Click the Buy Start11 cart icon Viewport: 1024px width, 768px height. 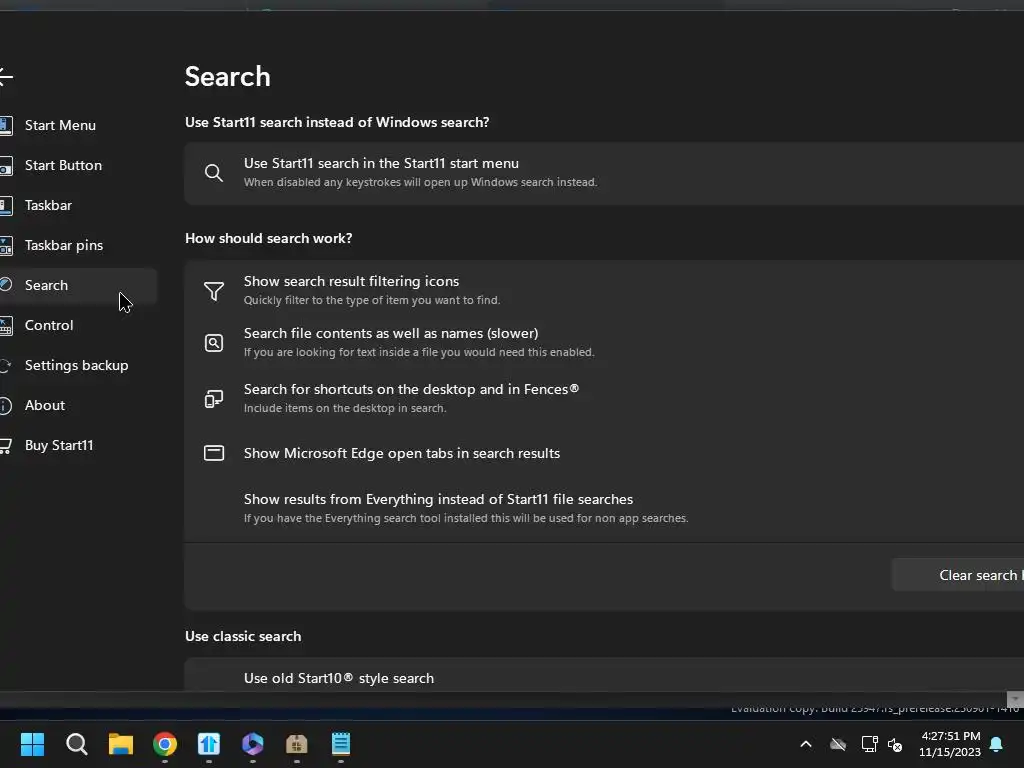(5, 446)
